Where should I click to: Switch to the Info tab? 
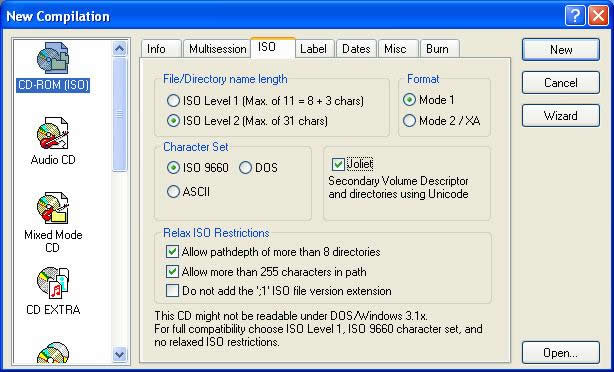coord(161,49)
